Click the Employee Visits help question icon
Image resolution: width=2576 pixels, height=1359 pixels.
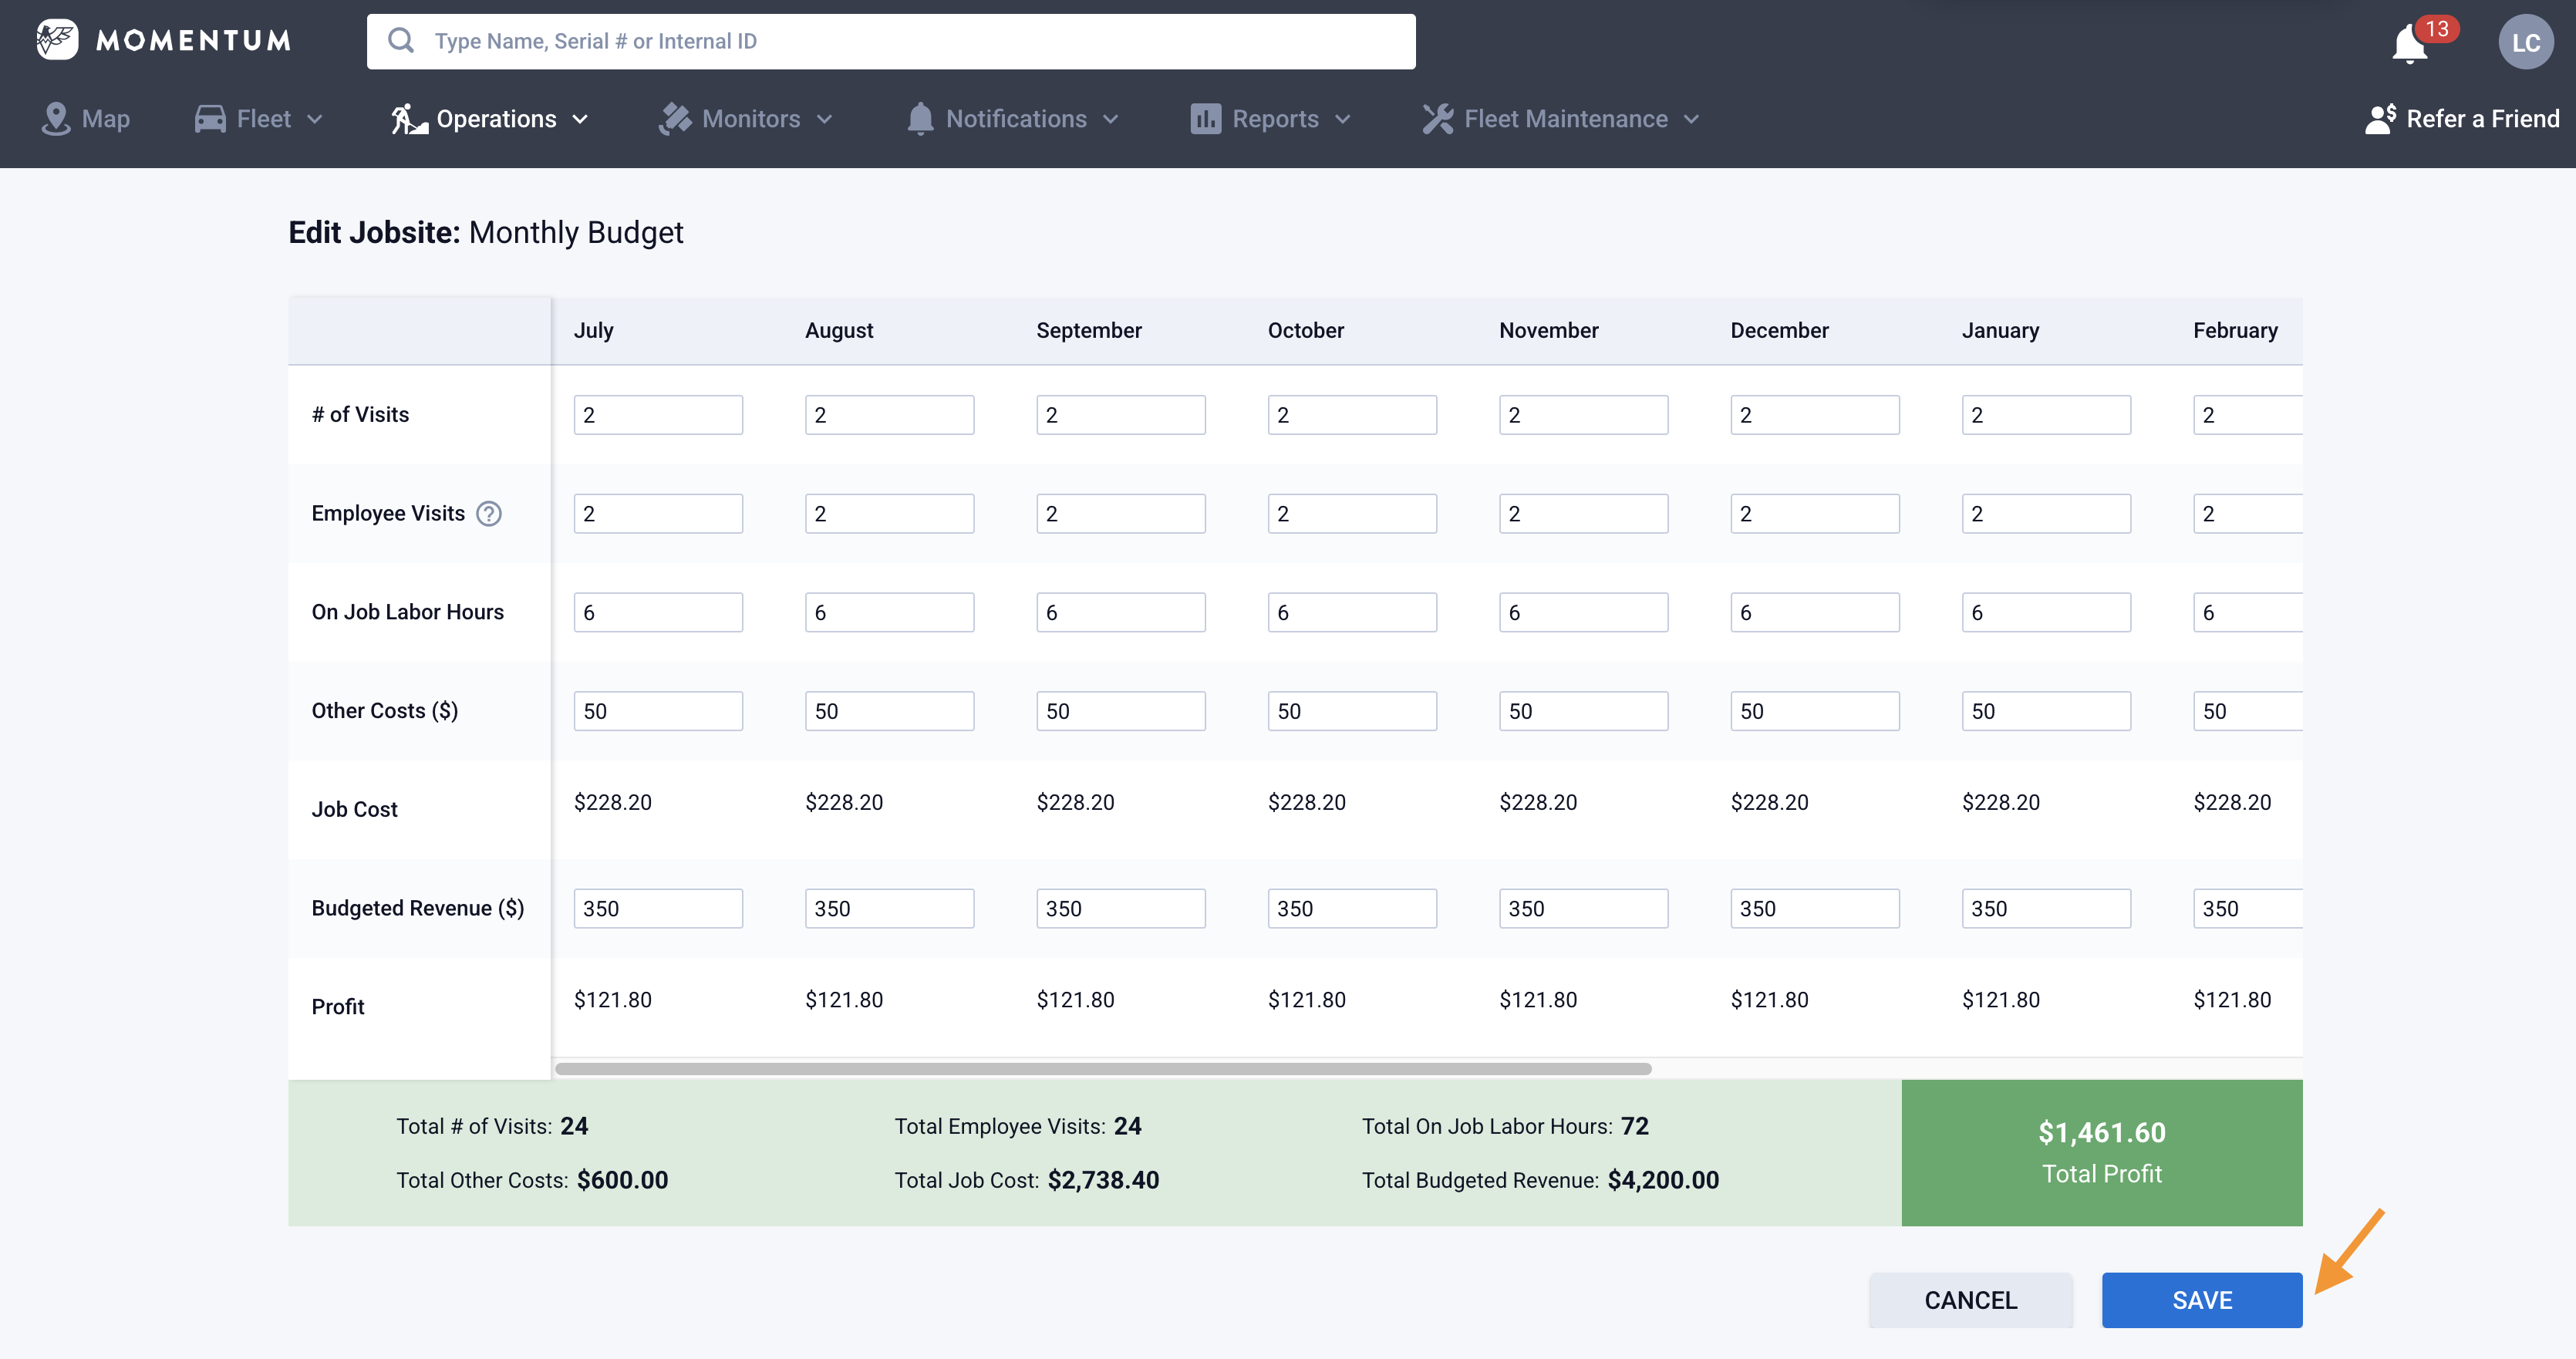coord(489,514)
